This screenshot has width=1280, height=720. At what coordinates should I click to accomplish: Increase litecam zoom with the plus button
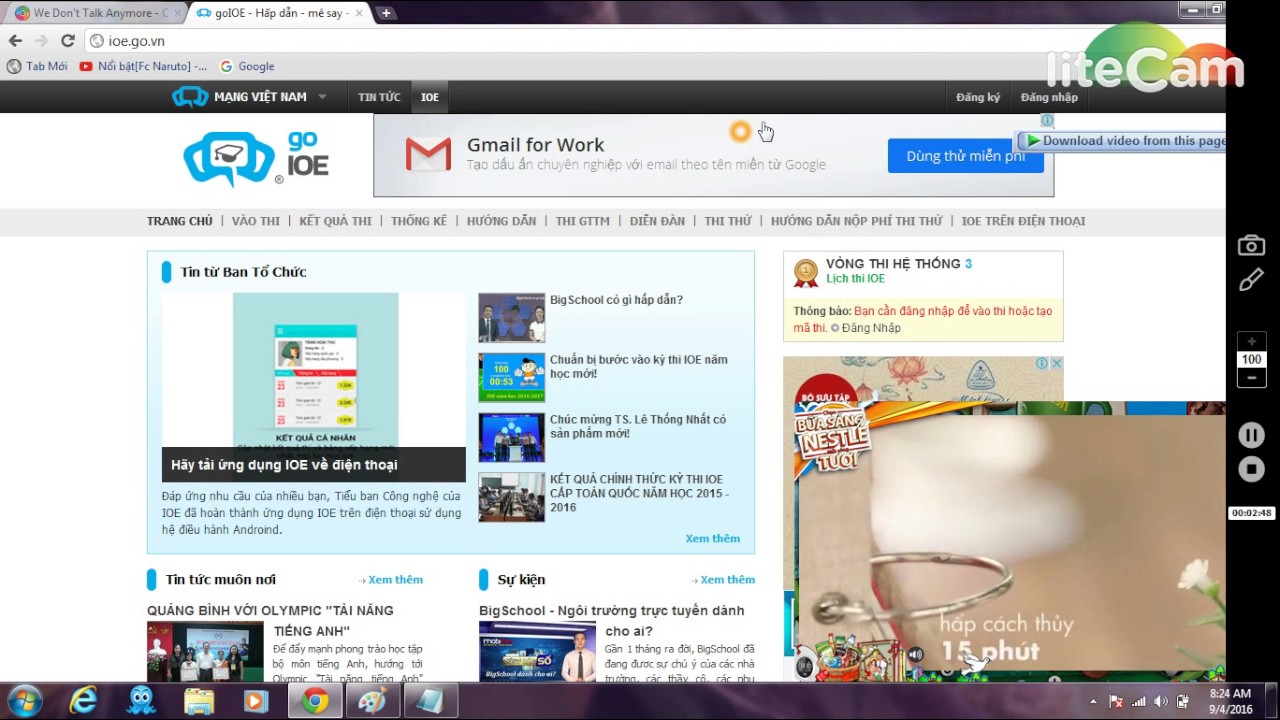click(x=1251, y=341)
